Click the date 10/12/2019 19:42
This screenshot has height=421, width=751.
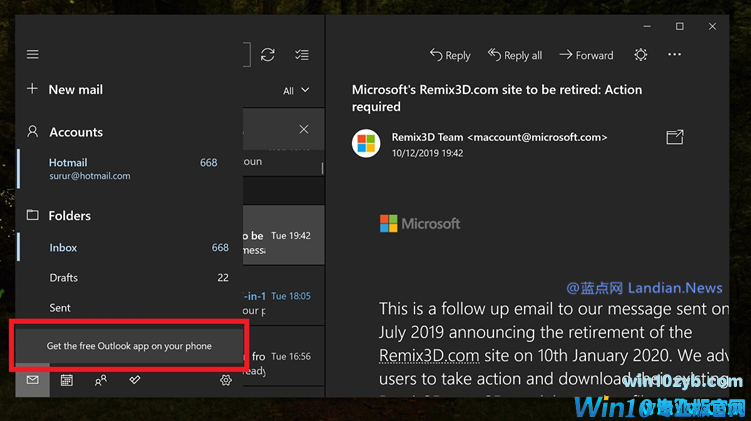point(427,153)
